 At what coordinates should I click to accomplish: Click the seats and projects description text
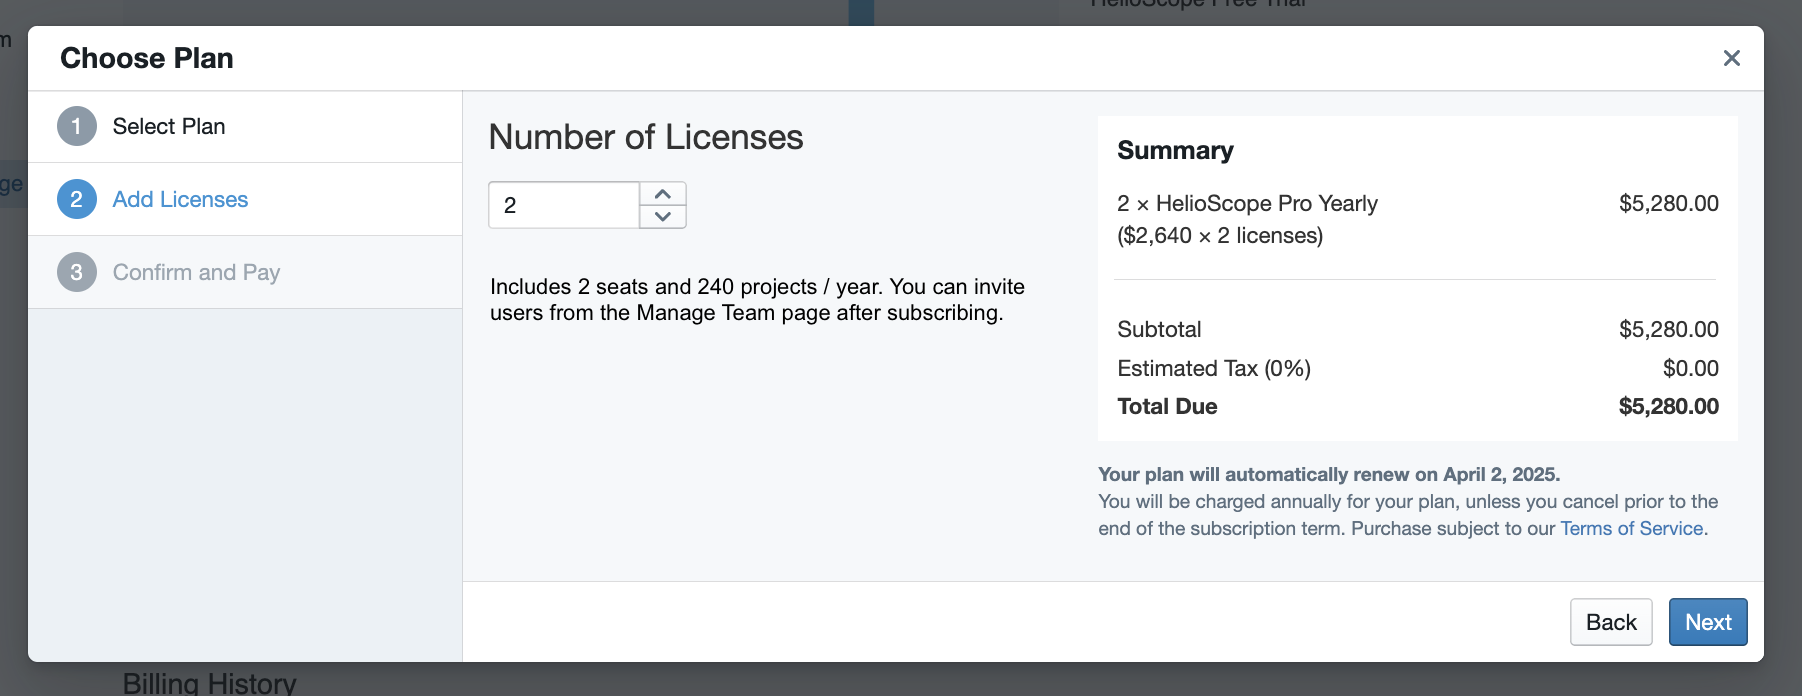coord(757,300)
